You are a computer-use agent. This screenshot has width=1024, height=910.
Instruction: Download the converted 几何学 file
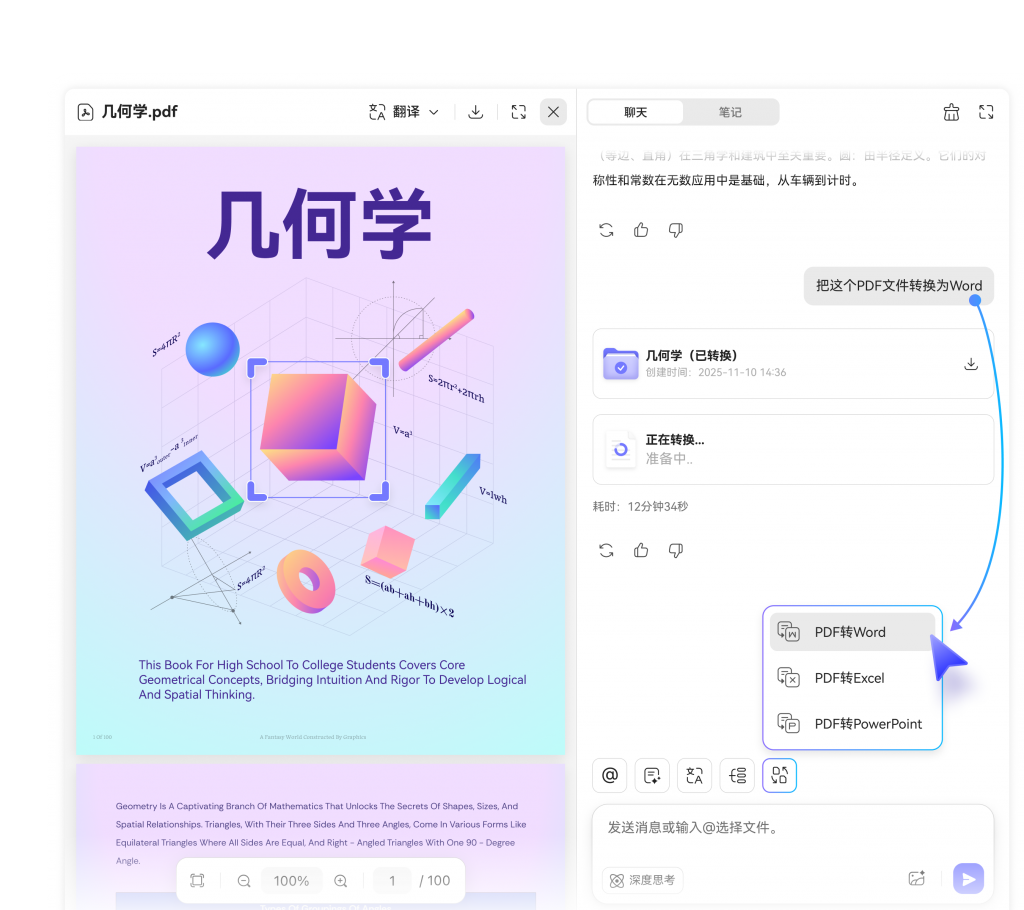coord(971,364)
